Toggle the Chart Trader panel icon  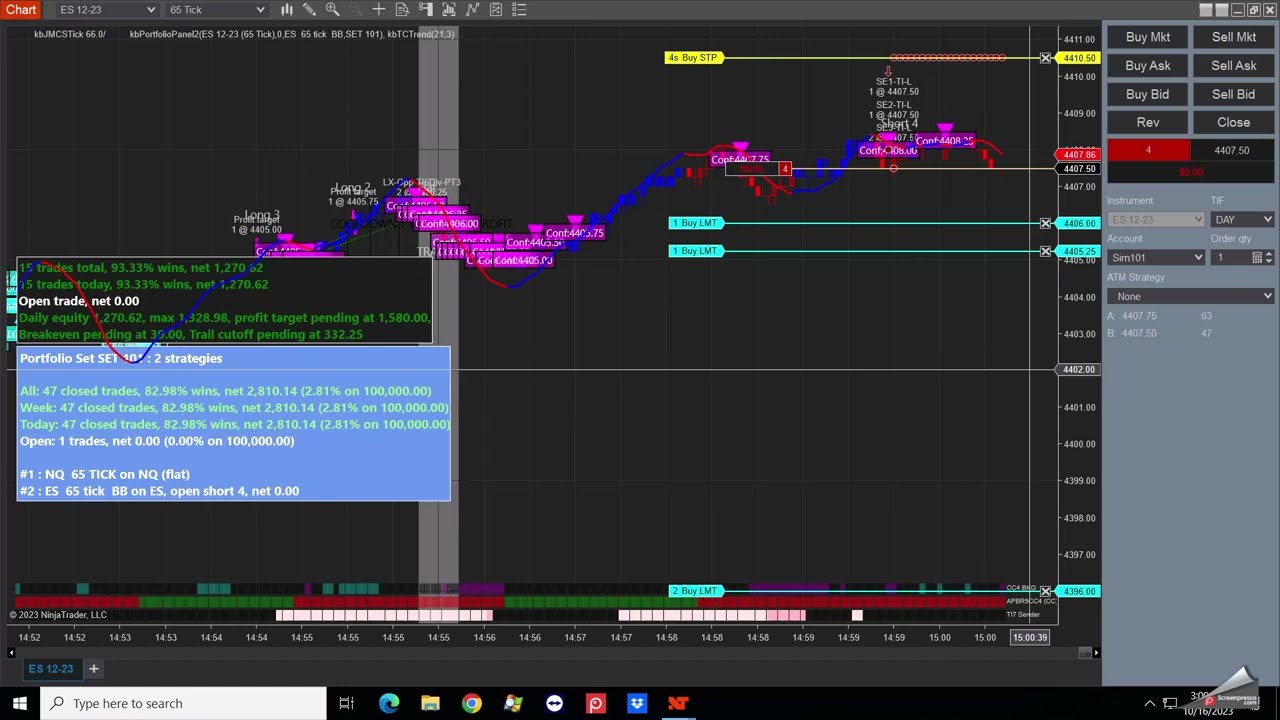(x=426, y=9)
